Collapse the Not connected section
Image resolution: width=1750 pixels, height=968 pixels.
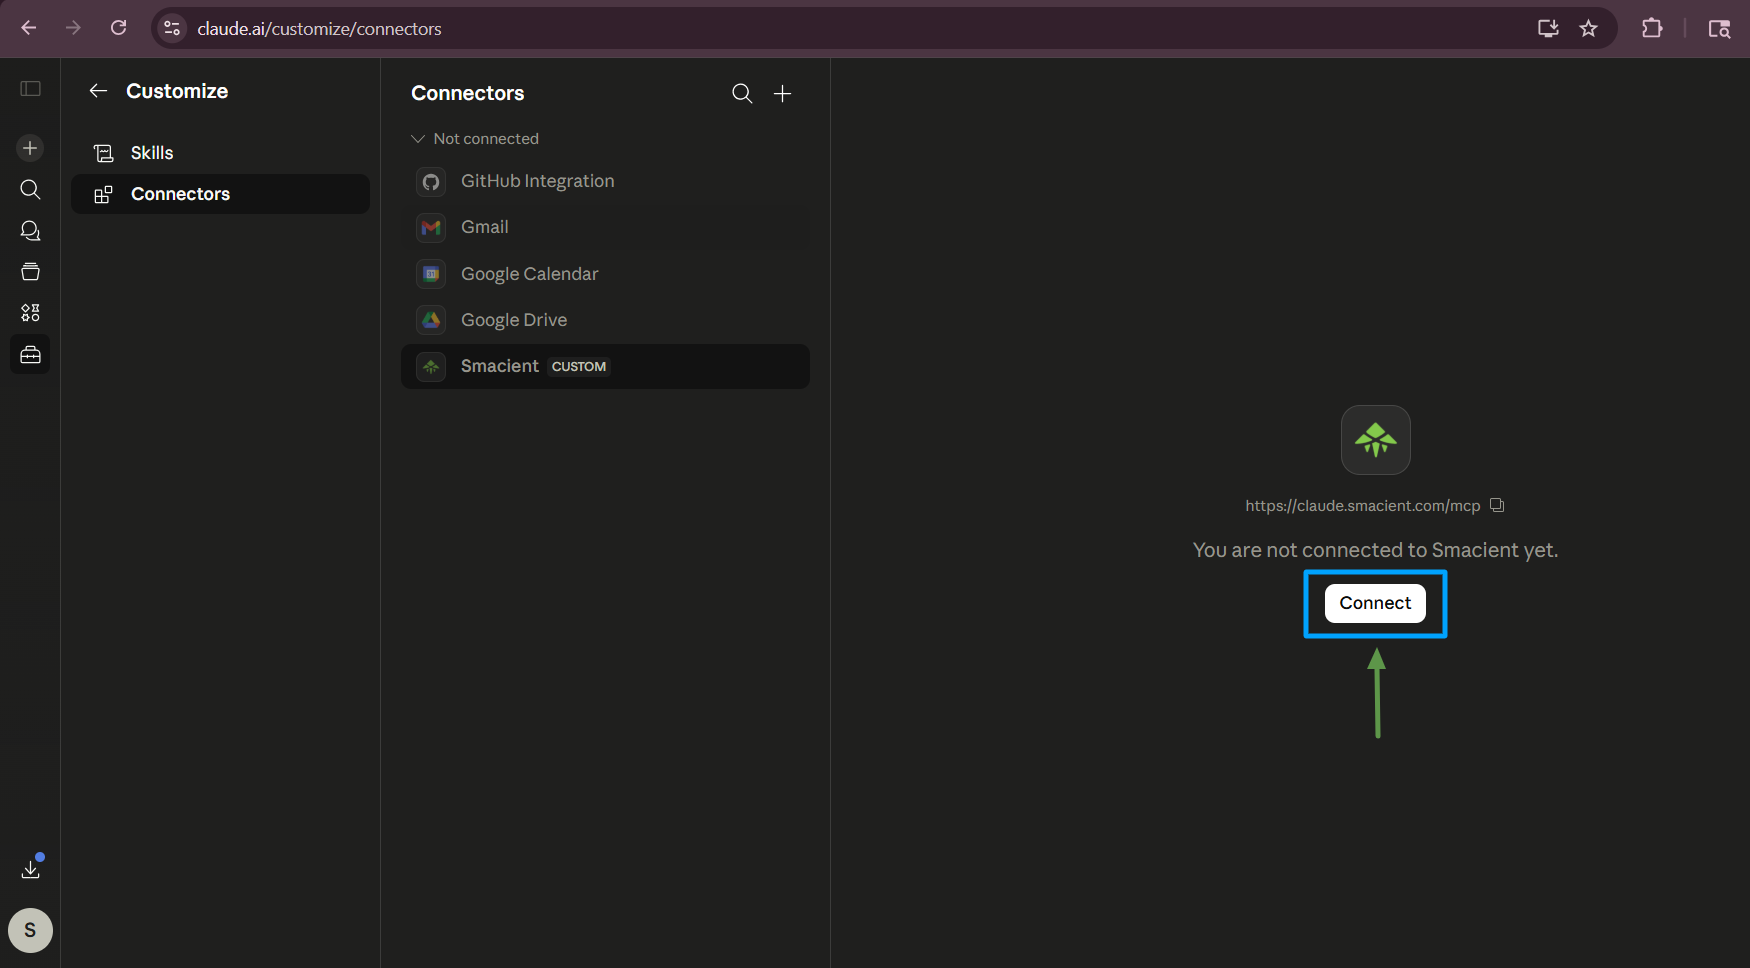pyautogui.click(x=475, y=139)
